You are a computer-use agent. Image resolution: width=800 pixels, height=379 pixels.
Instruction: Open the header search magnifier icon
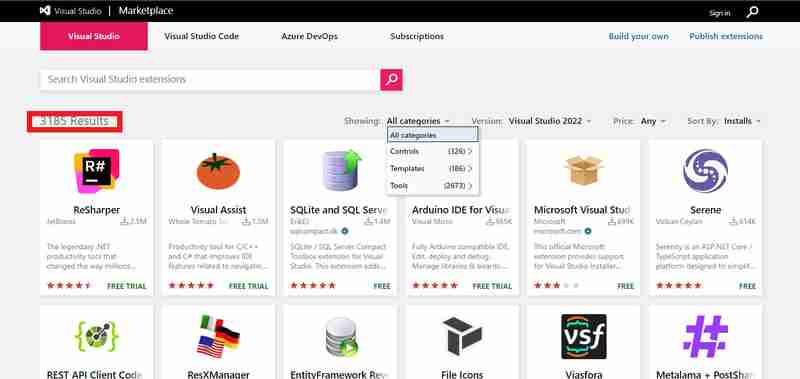[752, 12]
